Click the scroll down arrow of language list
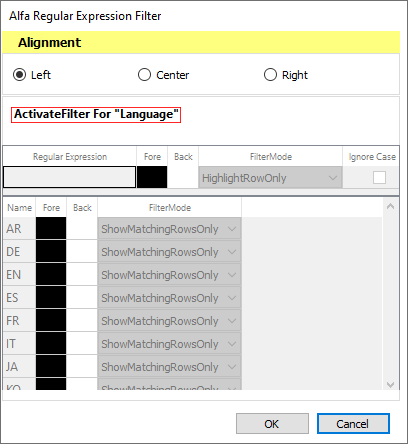This screenshot has height=444, width=408. (390, 384)
